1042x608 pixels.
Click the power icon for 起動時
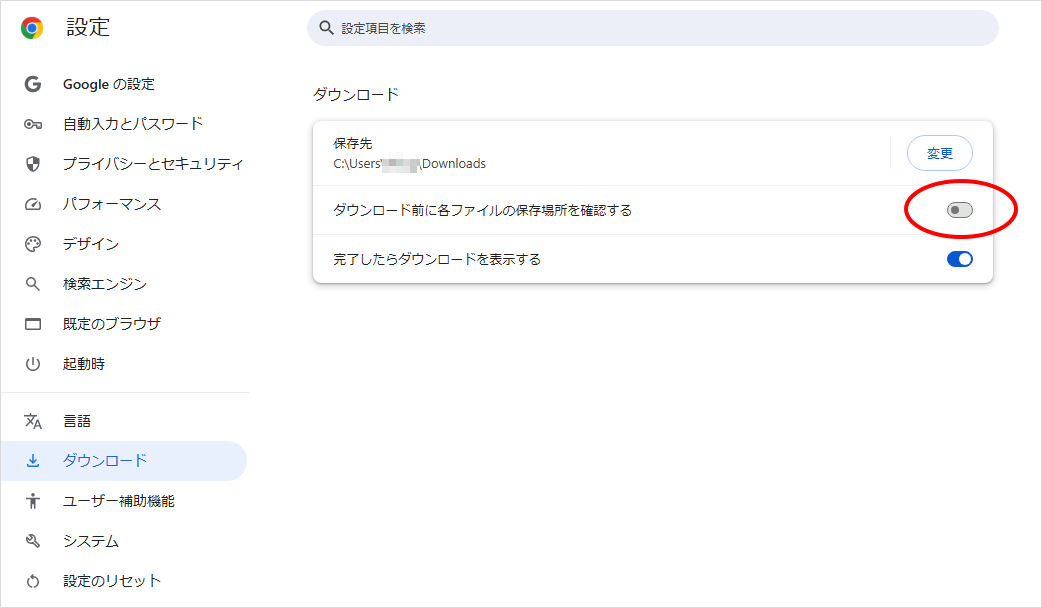click(33, 364)
